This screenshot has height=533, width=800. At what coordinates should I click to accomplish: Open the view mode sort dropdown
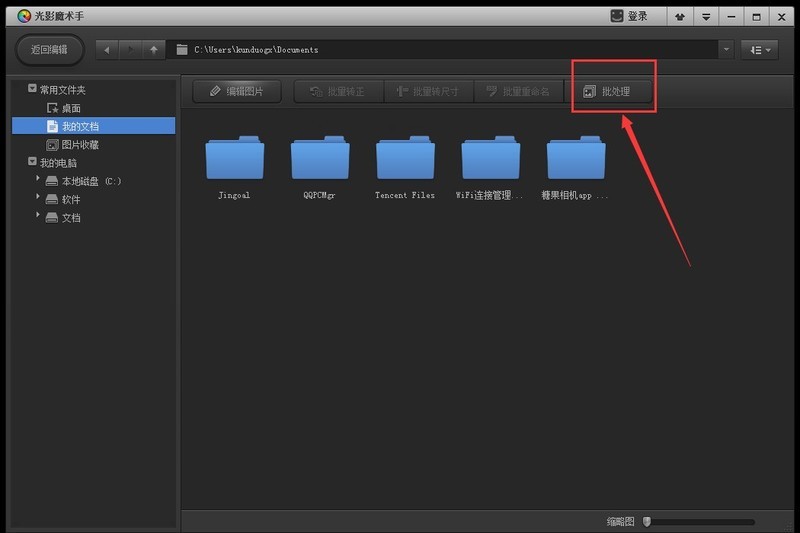pyautogui.click(x=759, y=49)
